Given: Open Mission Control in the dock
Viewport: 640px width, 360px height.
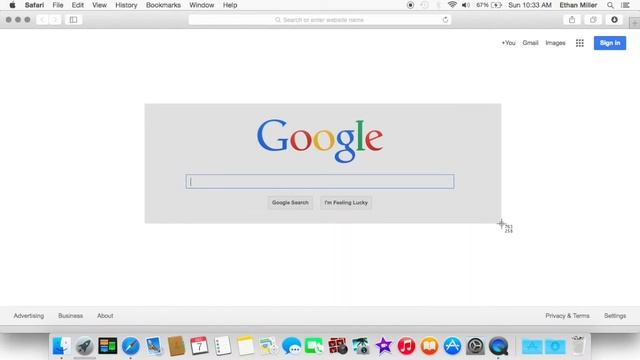Looking at the screenshot, I should coord(108,346).
